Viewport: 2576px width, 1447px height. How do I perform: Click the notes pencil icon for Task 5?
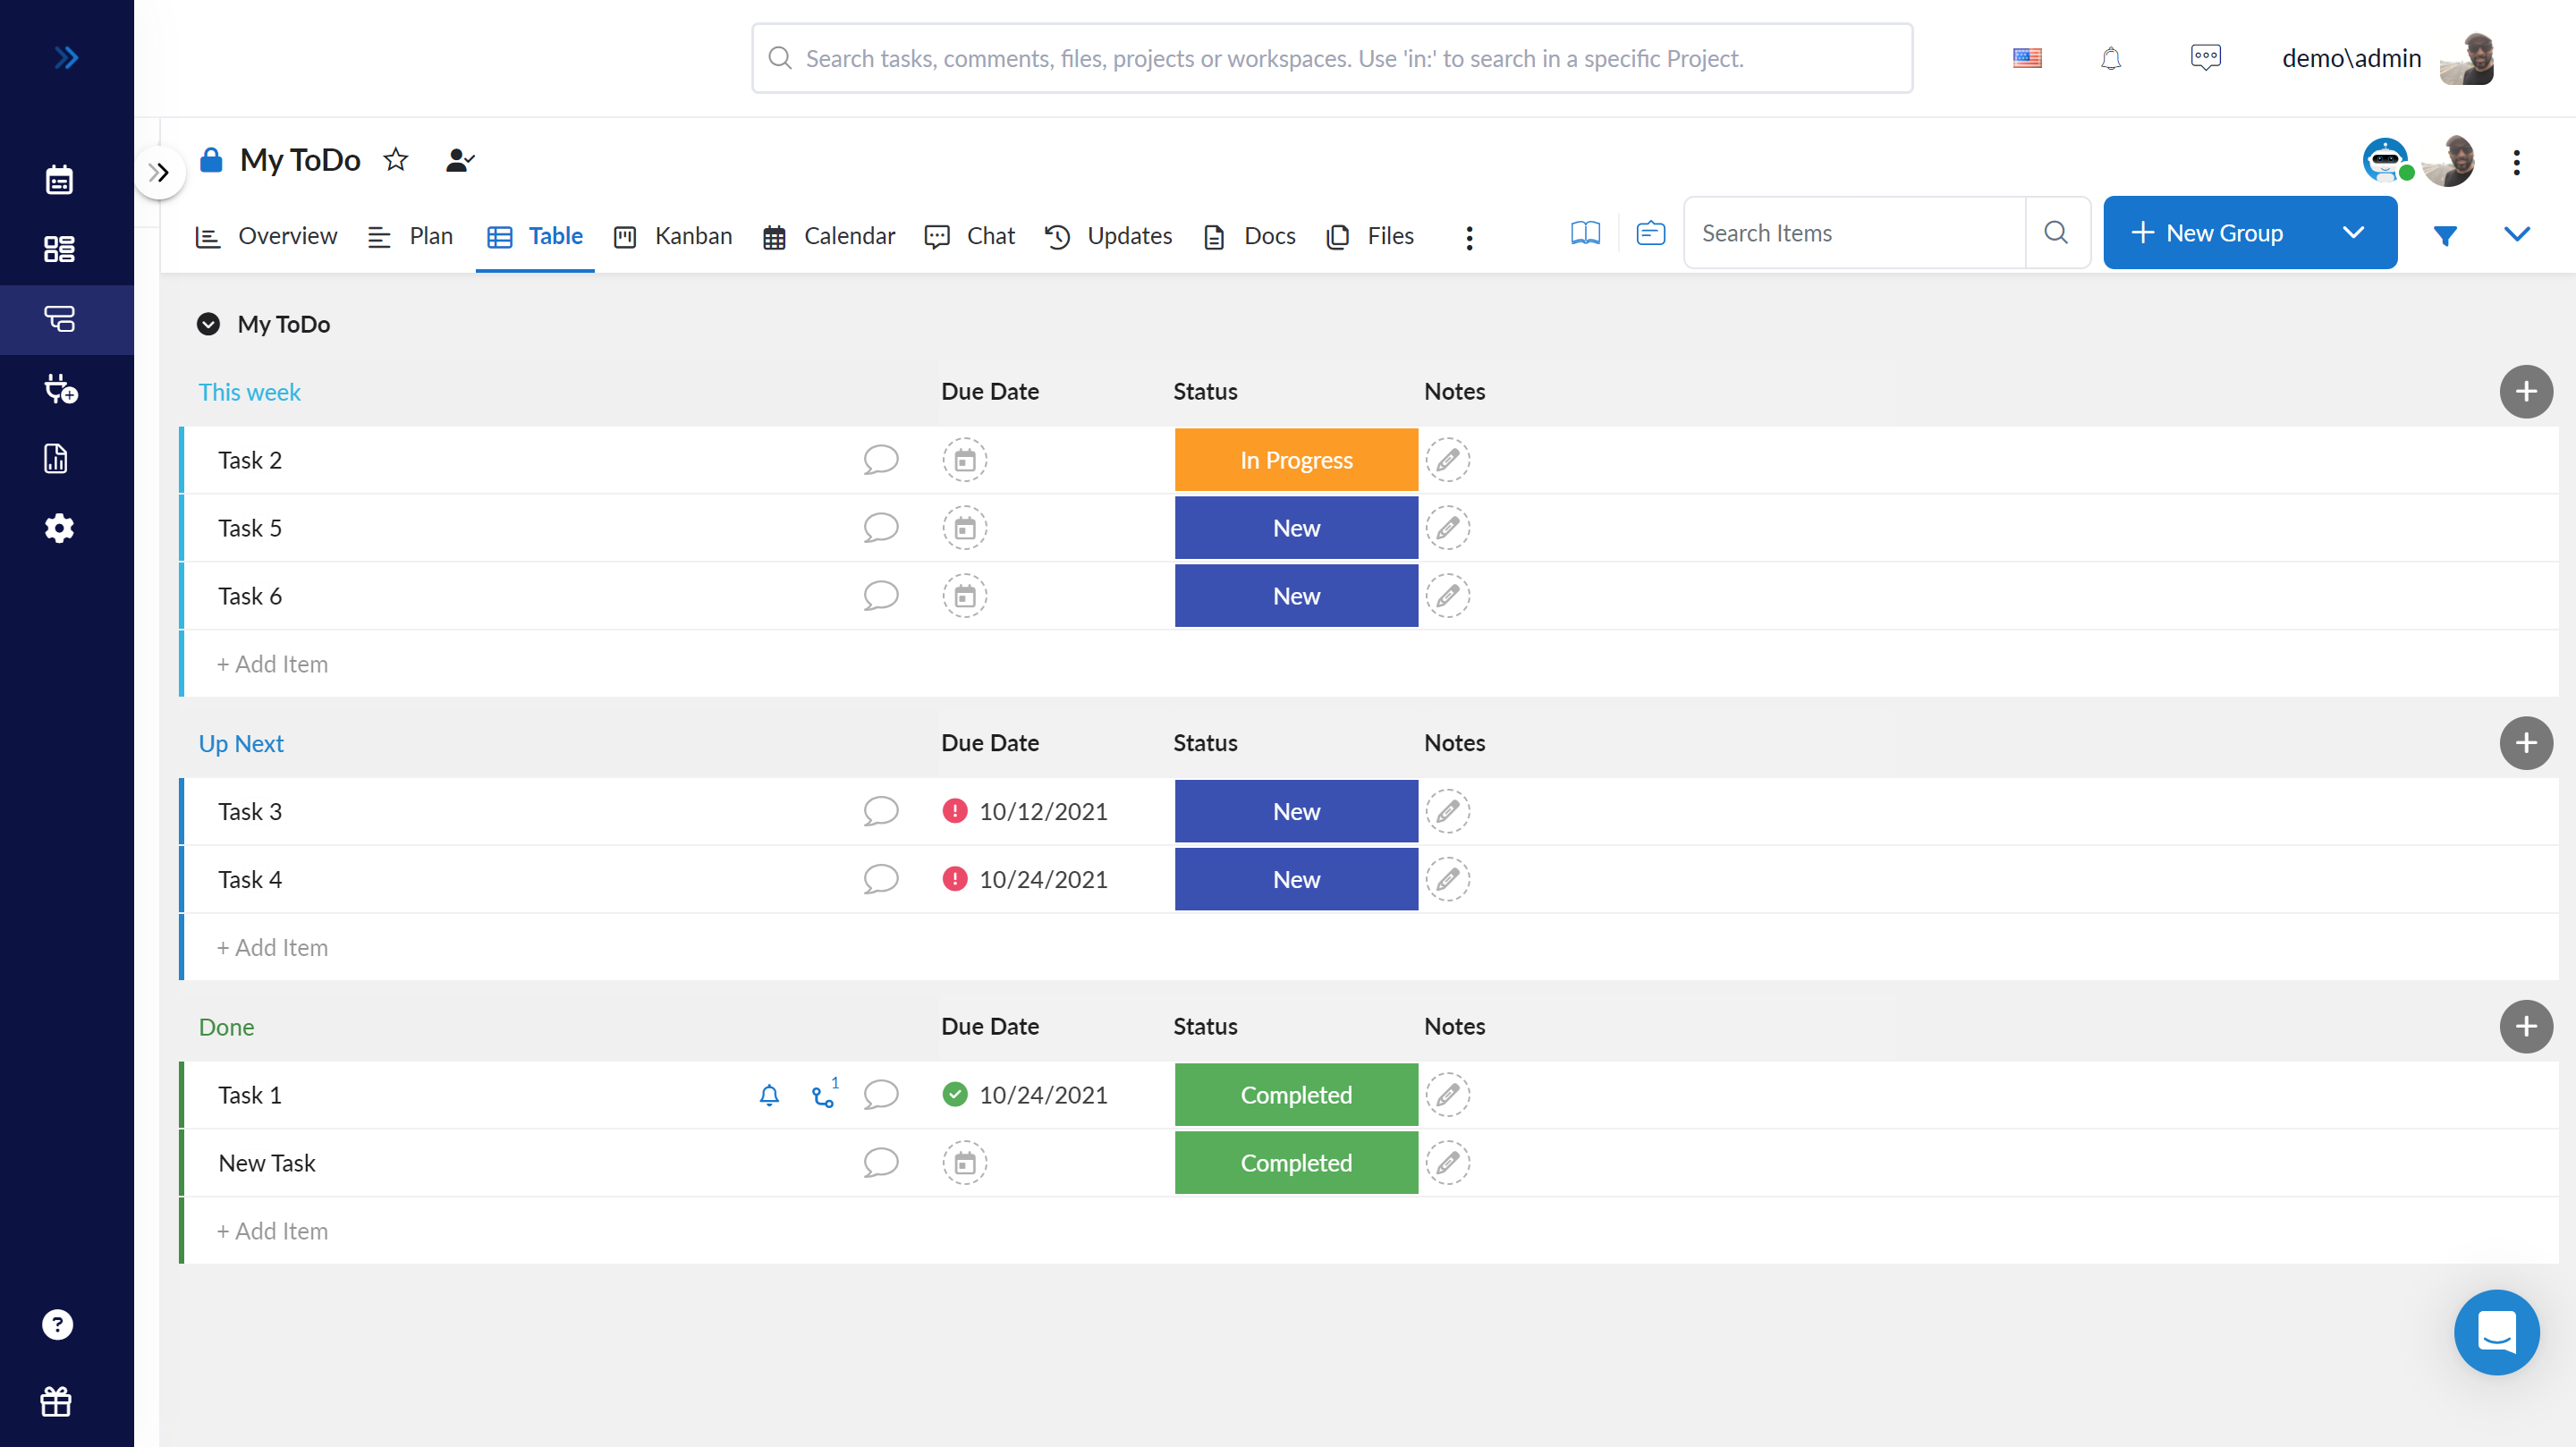point(1447,528)
